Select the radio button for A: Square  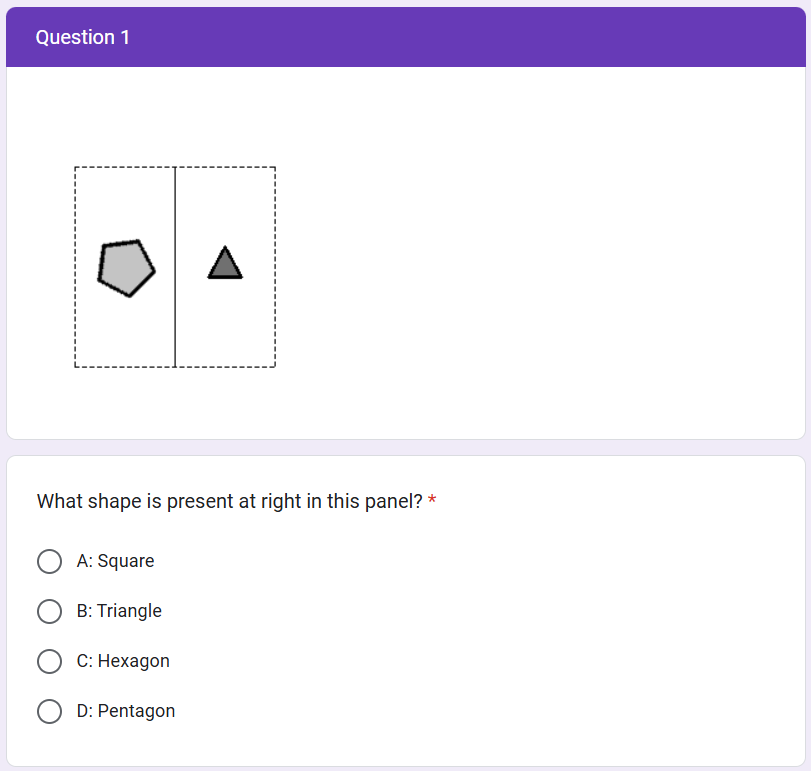tap(49, 561)
